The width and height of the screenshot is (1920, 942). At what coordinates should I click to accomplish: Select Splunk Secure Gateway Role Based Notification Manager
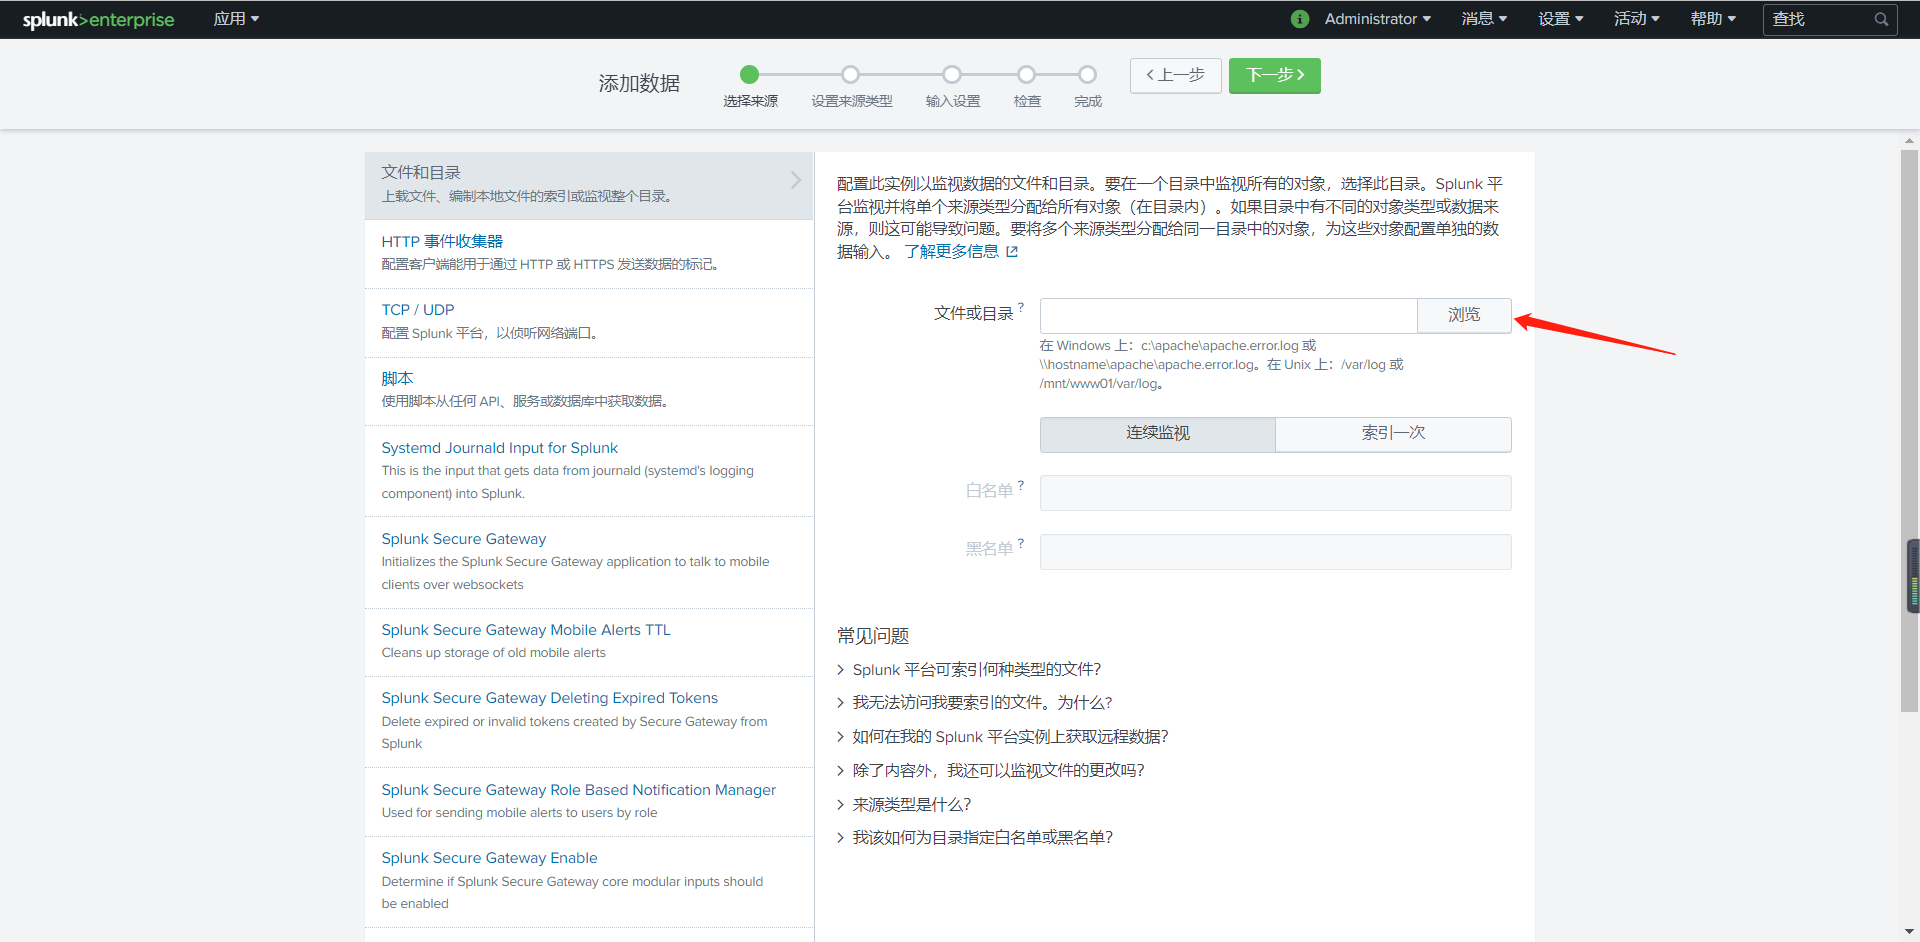tap(589, 802)
